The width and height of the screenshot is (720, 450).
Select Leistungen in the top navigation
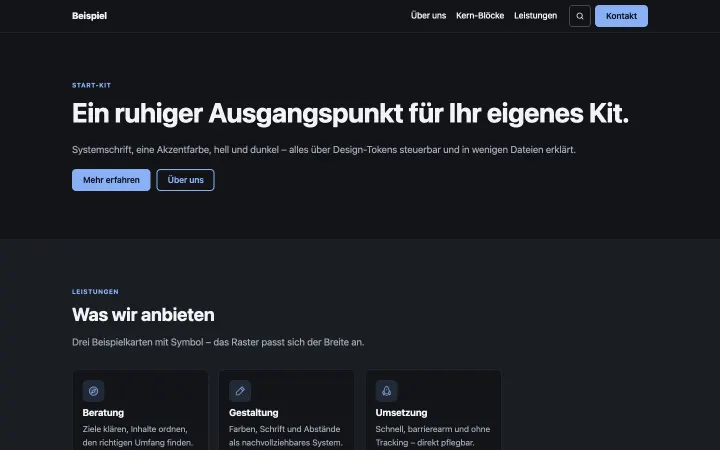coord(535,16)
